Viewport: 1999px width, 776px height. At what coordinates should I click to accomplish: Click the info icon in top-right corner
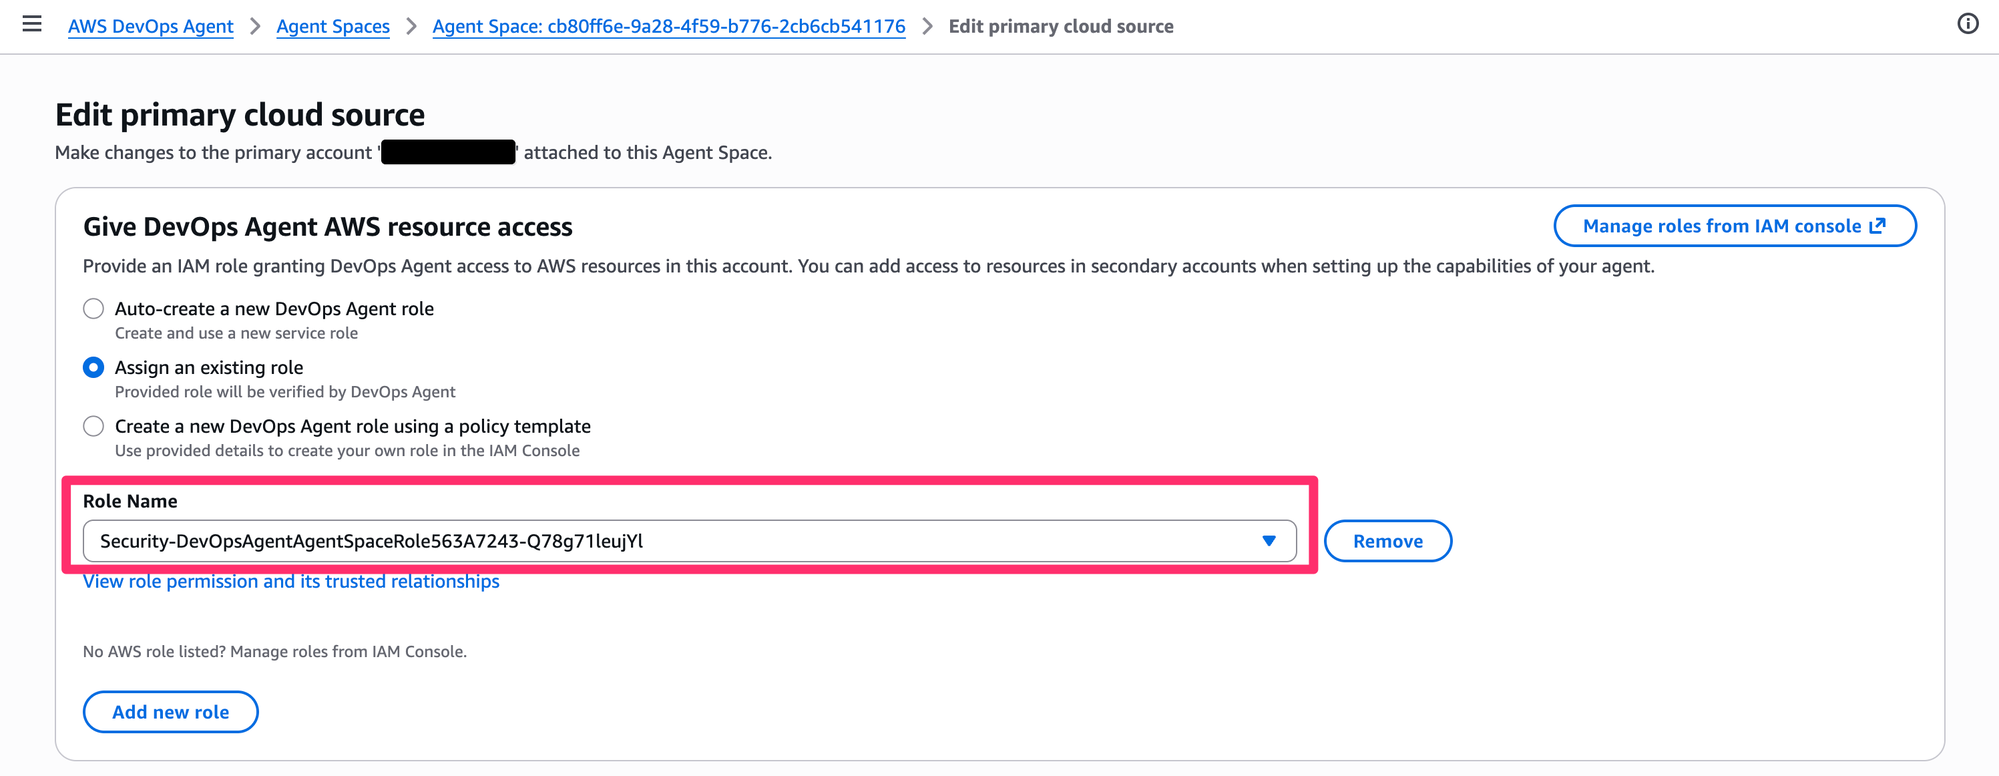coord(1967,25)
